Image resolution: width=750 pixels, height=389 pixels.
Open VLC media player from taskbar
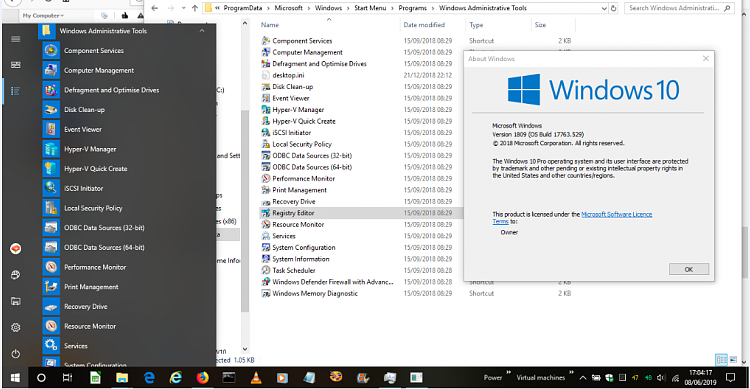click(256, 378)
